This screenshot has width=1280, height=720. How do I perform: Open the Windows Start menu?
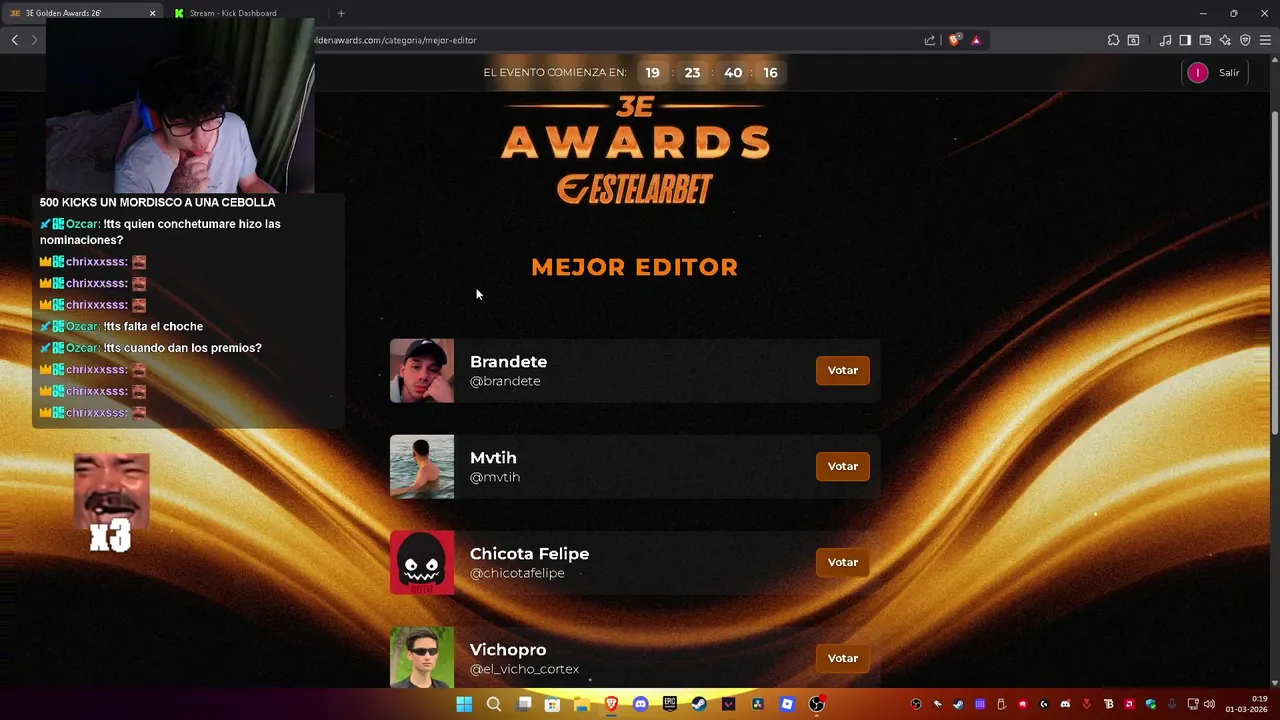click(x=464, y=704)
